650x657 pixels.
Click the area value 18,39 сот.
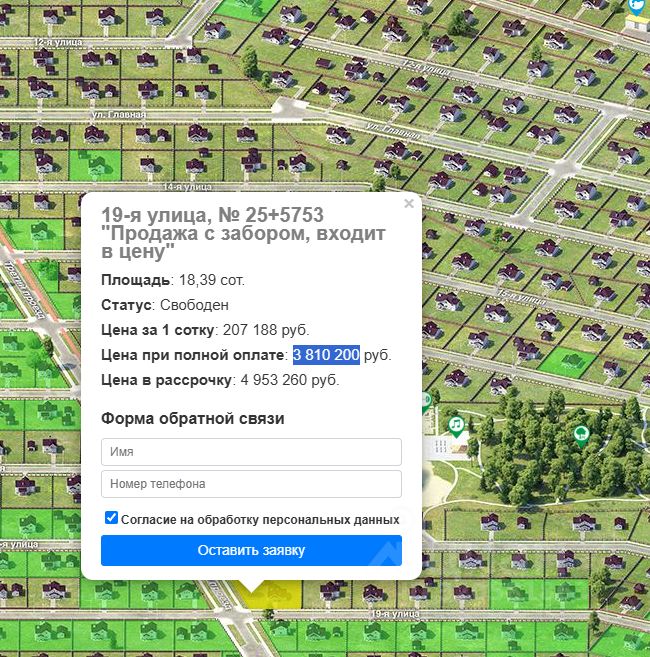[212, 280]
